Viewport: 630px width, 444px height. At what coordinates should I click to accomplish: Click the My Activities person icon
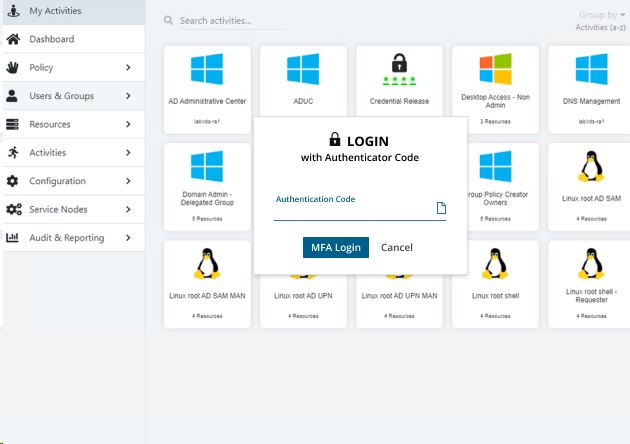coord(13,11)
